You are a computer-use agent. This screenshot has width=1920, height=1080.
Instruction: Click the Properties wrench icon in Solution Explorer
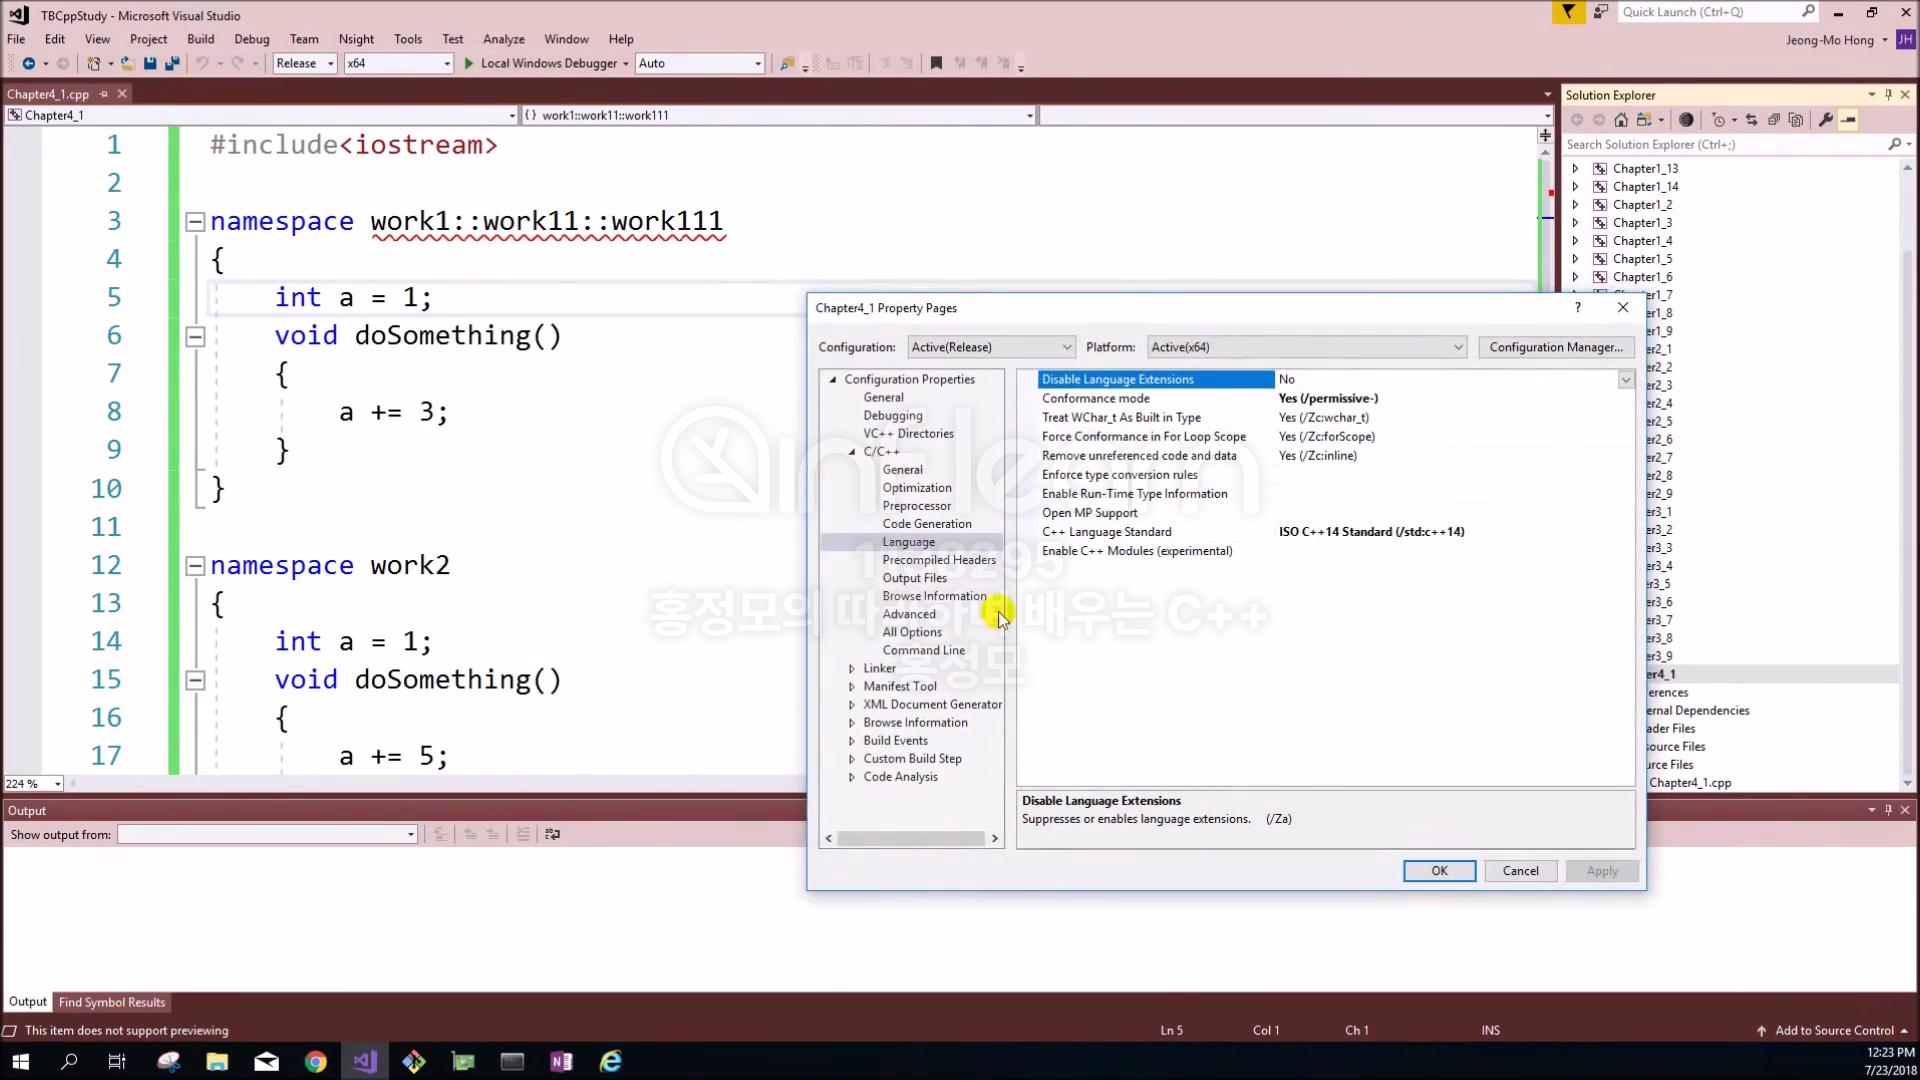tap(1826, 120)
